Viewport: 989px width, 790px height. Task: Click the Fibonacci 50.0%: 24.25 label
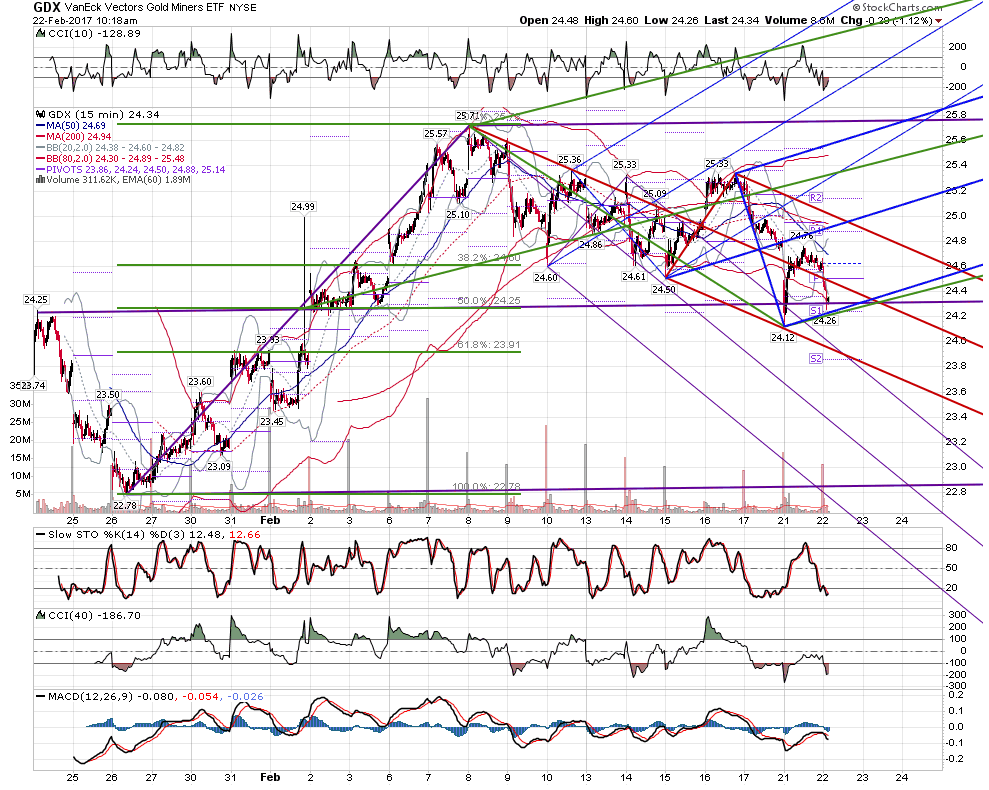tap(489, 301)
